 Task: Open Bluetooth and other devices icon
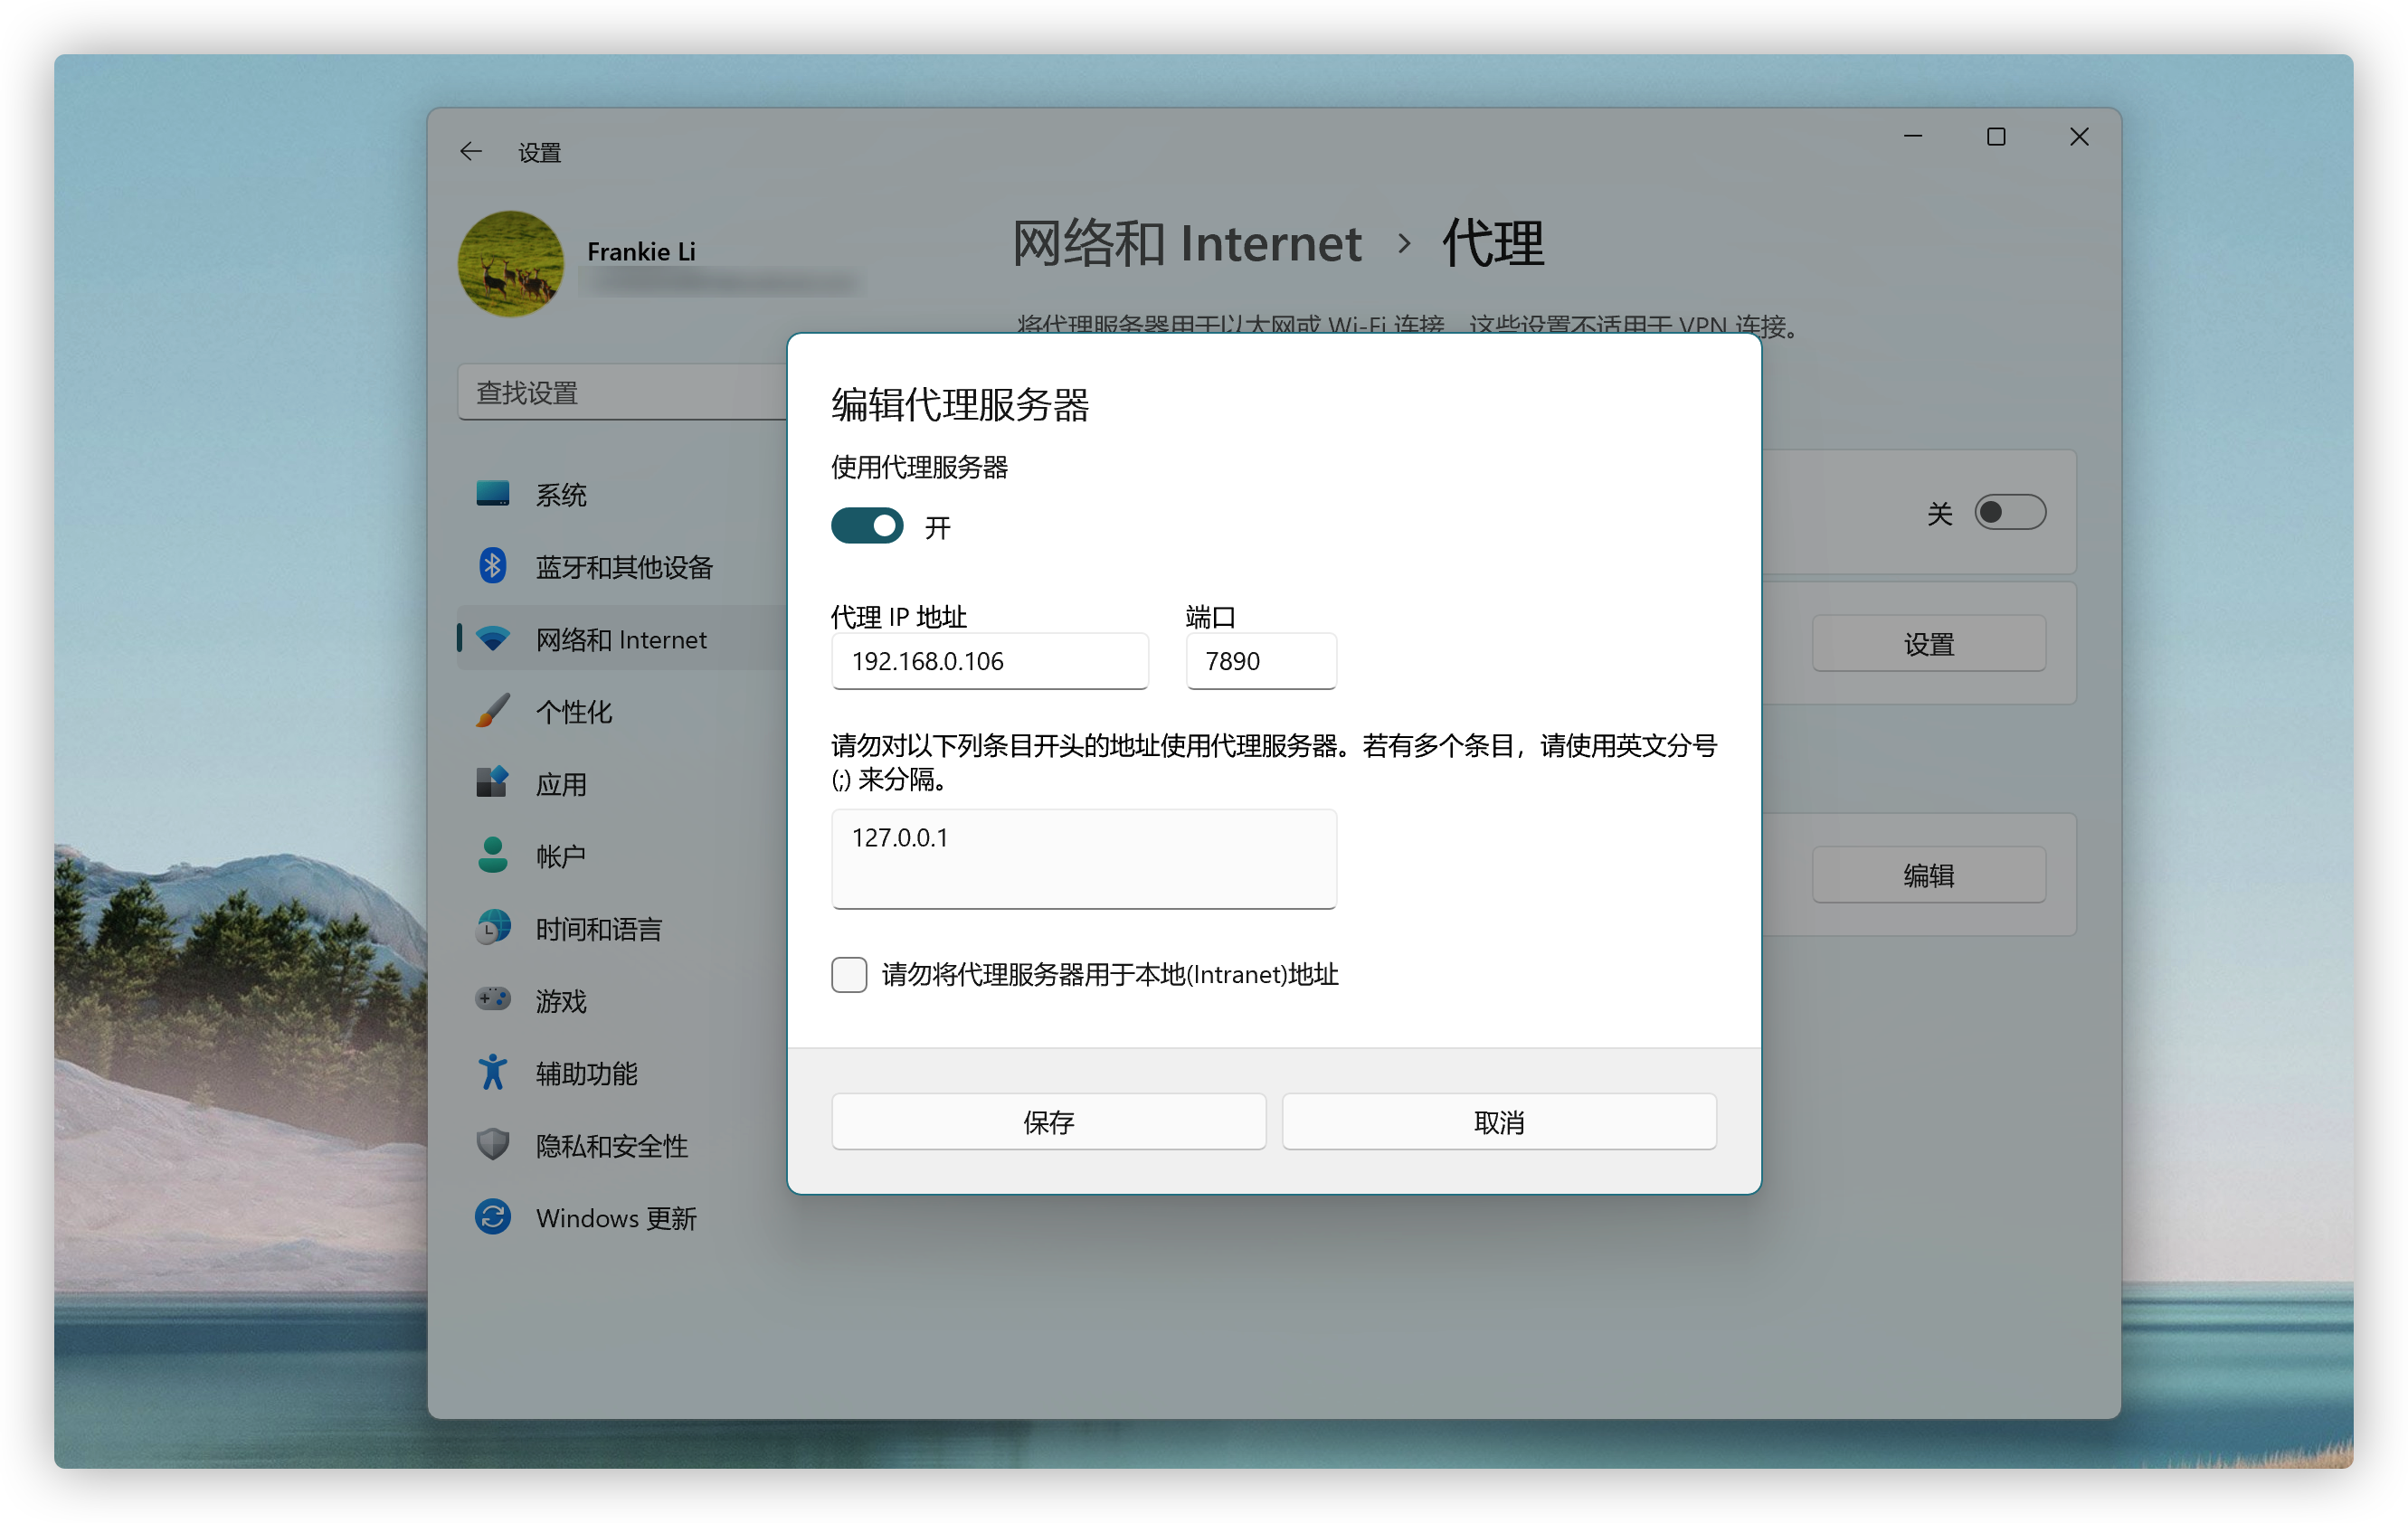click(492, 566)
